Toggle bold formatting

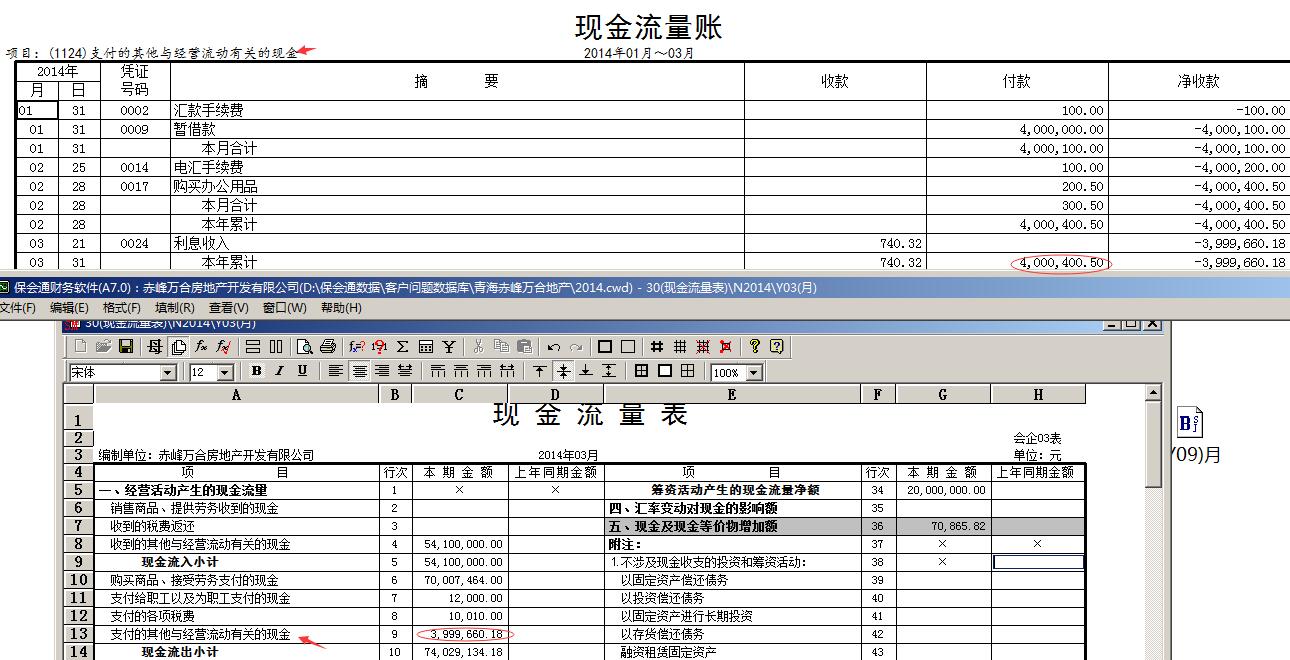click(x=256, y=371)
